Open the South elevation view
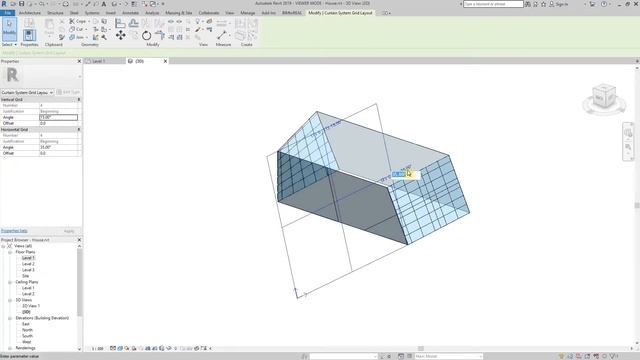The height and width of the screenshot is (360, 640). click(27, 336)
